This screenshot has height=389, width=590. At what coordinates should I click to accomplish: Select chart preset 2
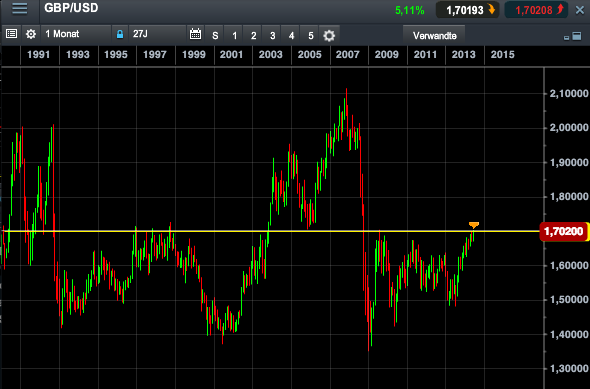click(253, 35)
